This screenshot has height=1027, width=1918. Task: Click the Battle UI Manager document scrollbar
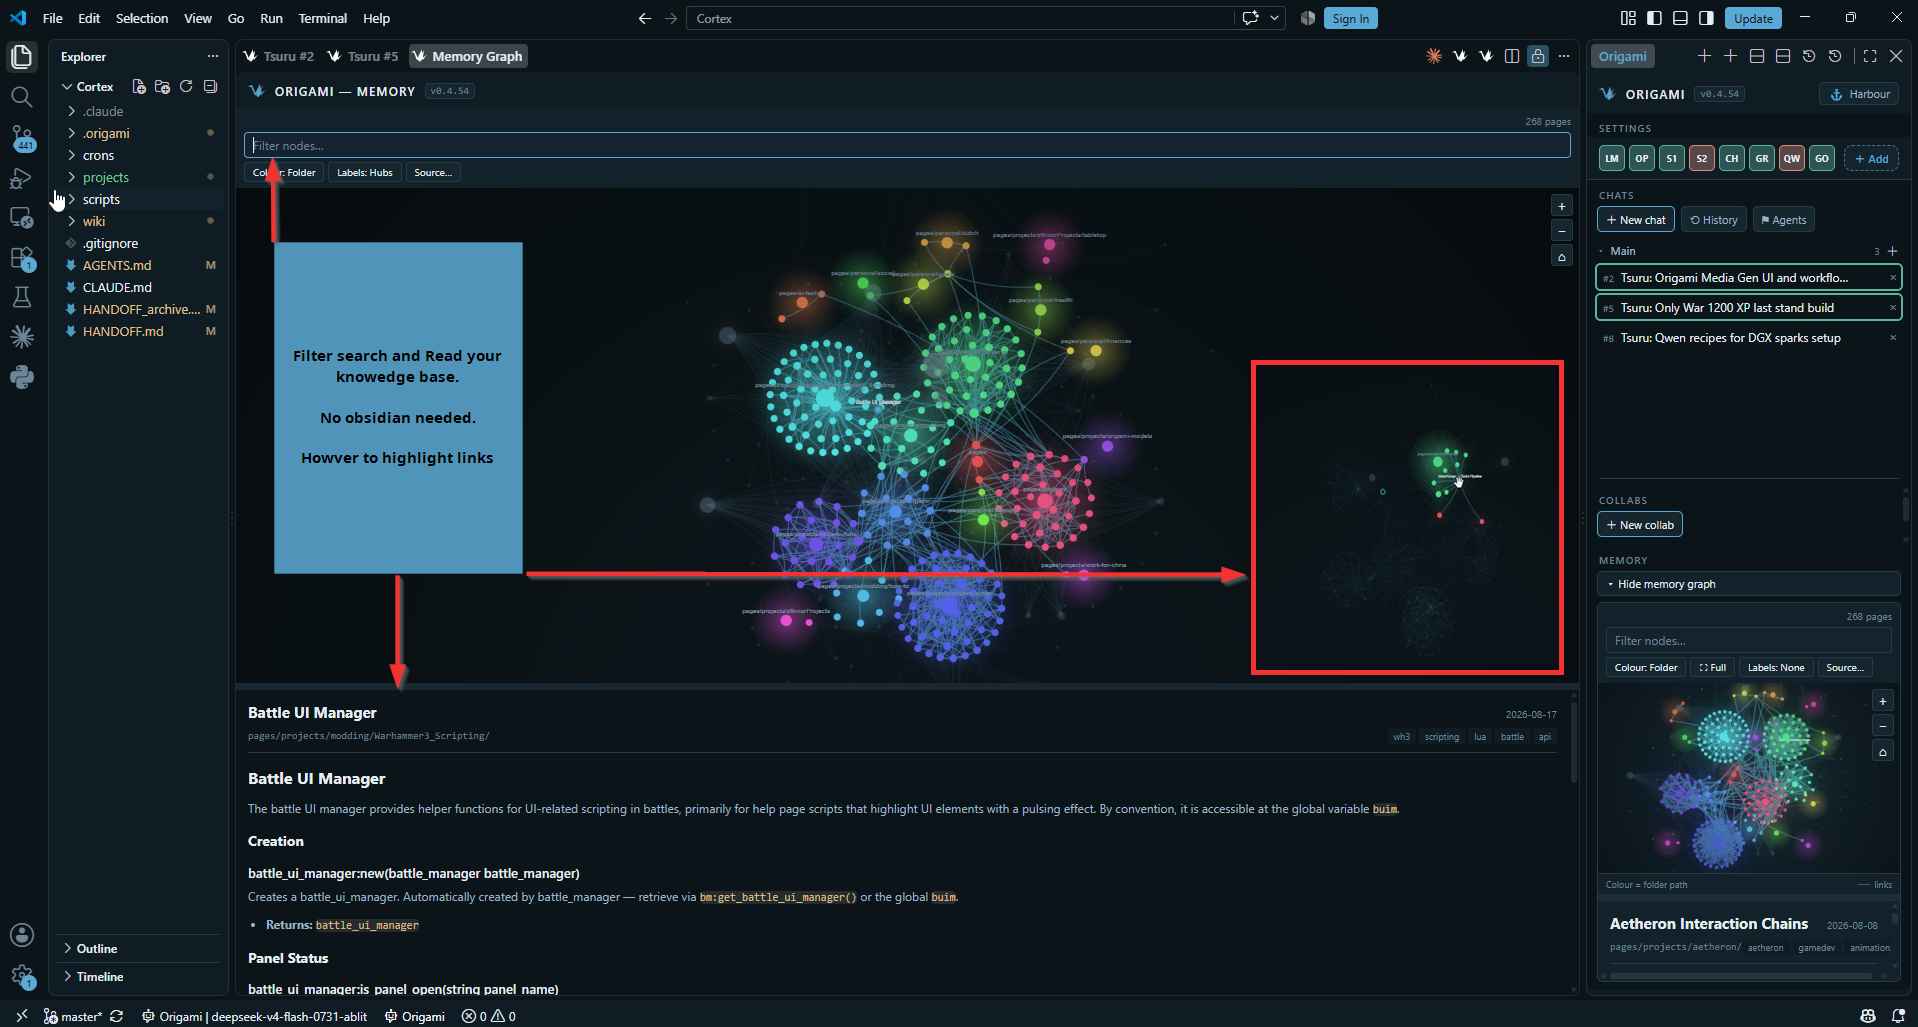pos(1573,745)
